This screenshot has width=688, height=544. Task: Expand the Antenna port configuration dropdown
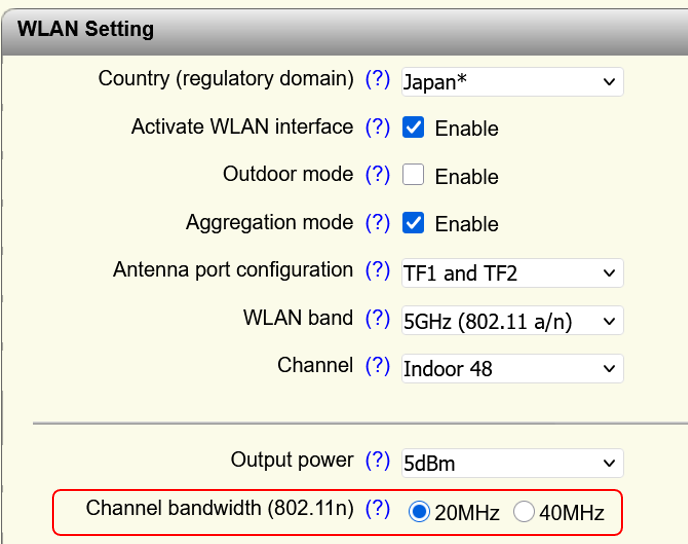point(512,273)
